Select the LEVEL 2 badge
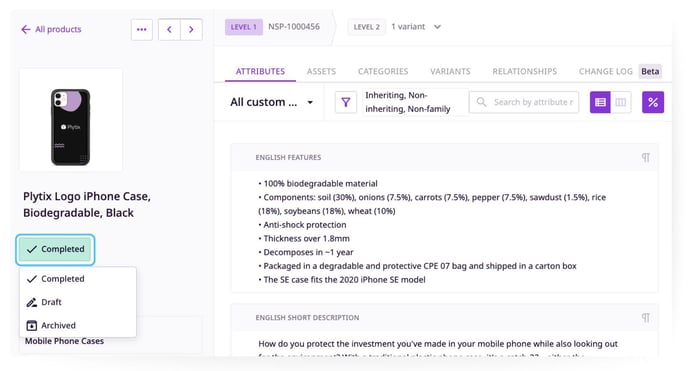This screenshot has height=371, width=688. [367, 27]
